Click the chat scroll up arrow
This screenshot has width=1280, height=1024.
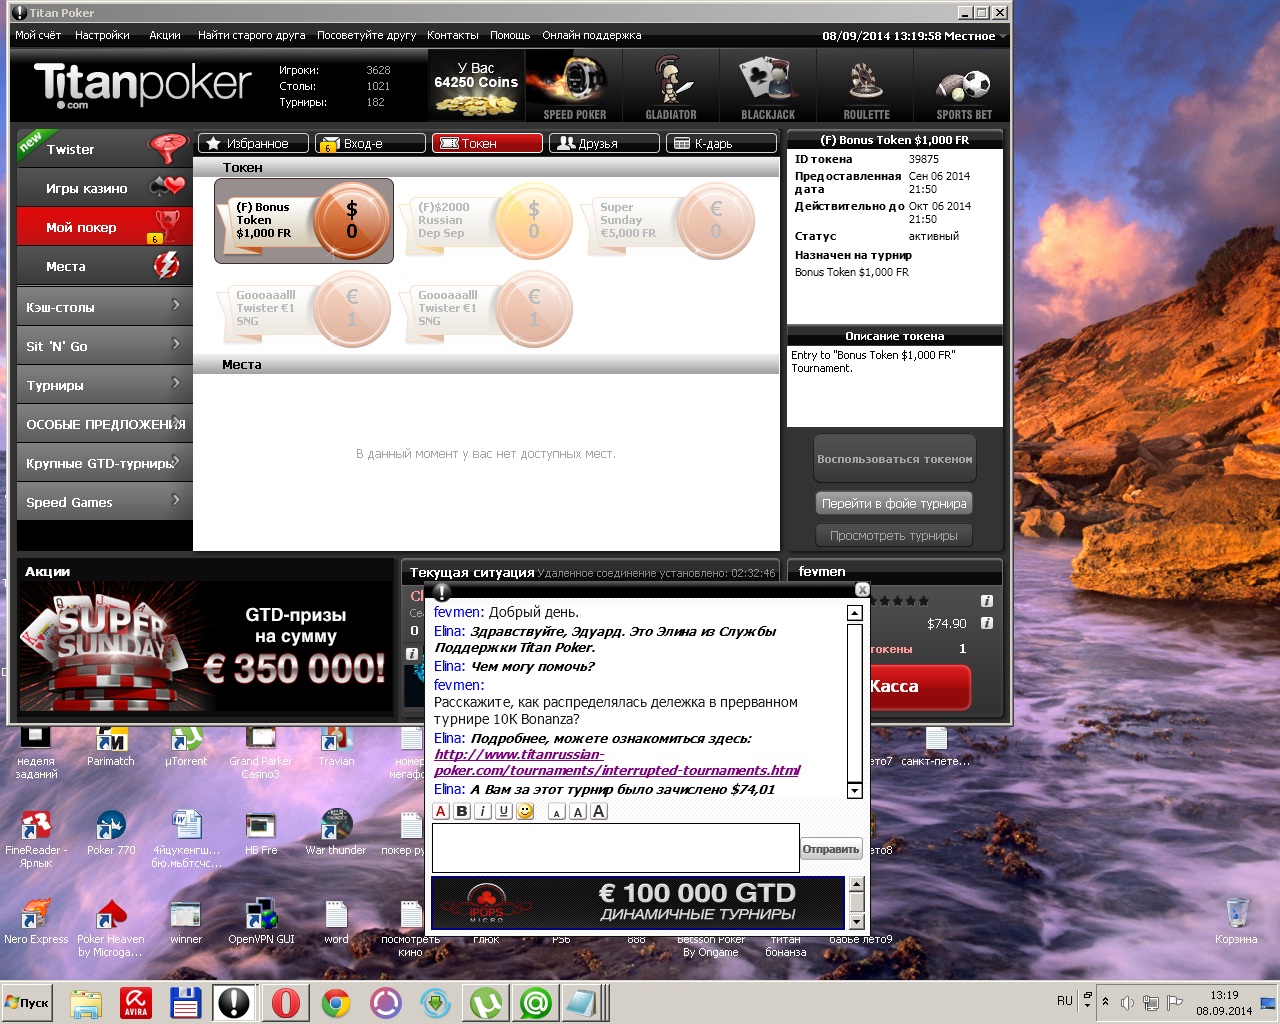[x=854, y=613]
